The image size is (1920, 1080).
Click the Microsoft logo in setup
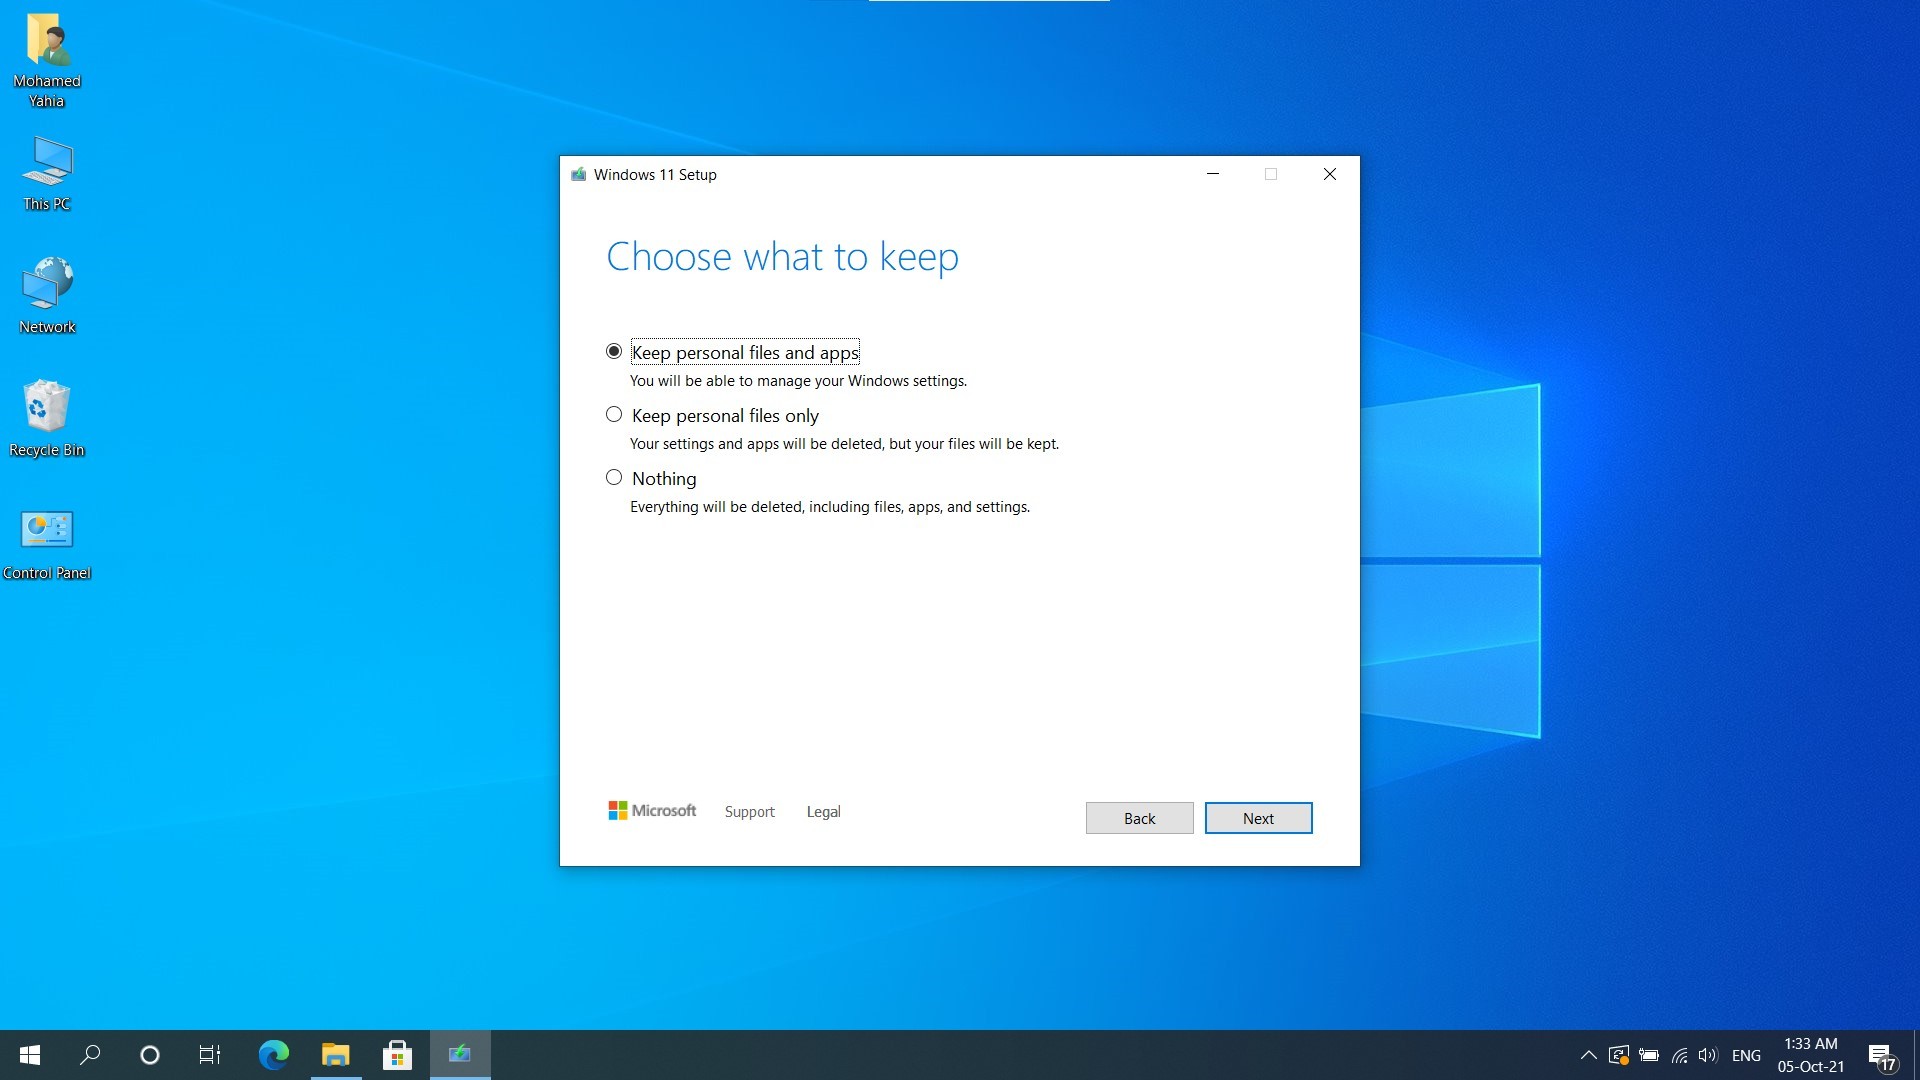coord(652,811)
